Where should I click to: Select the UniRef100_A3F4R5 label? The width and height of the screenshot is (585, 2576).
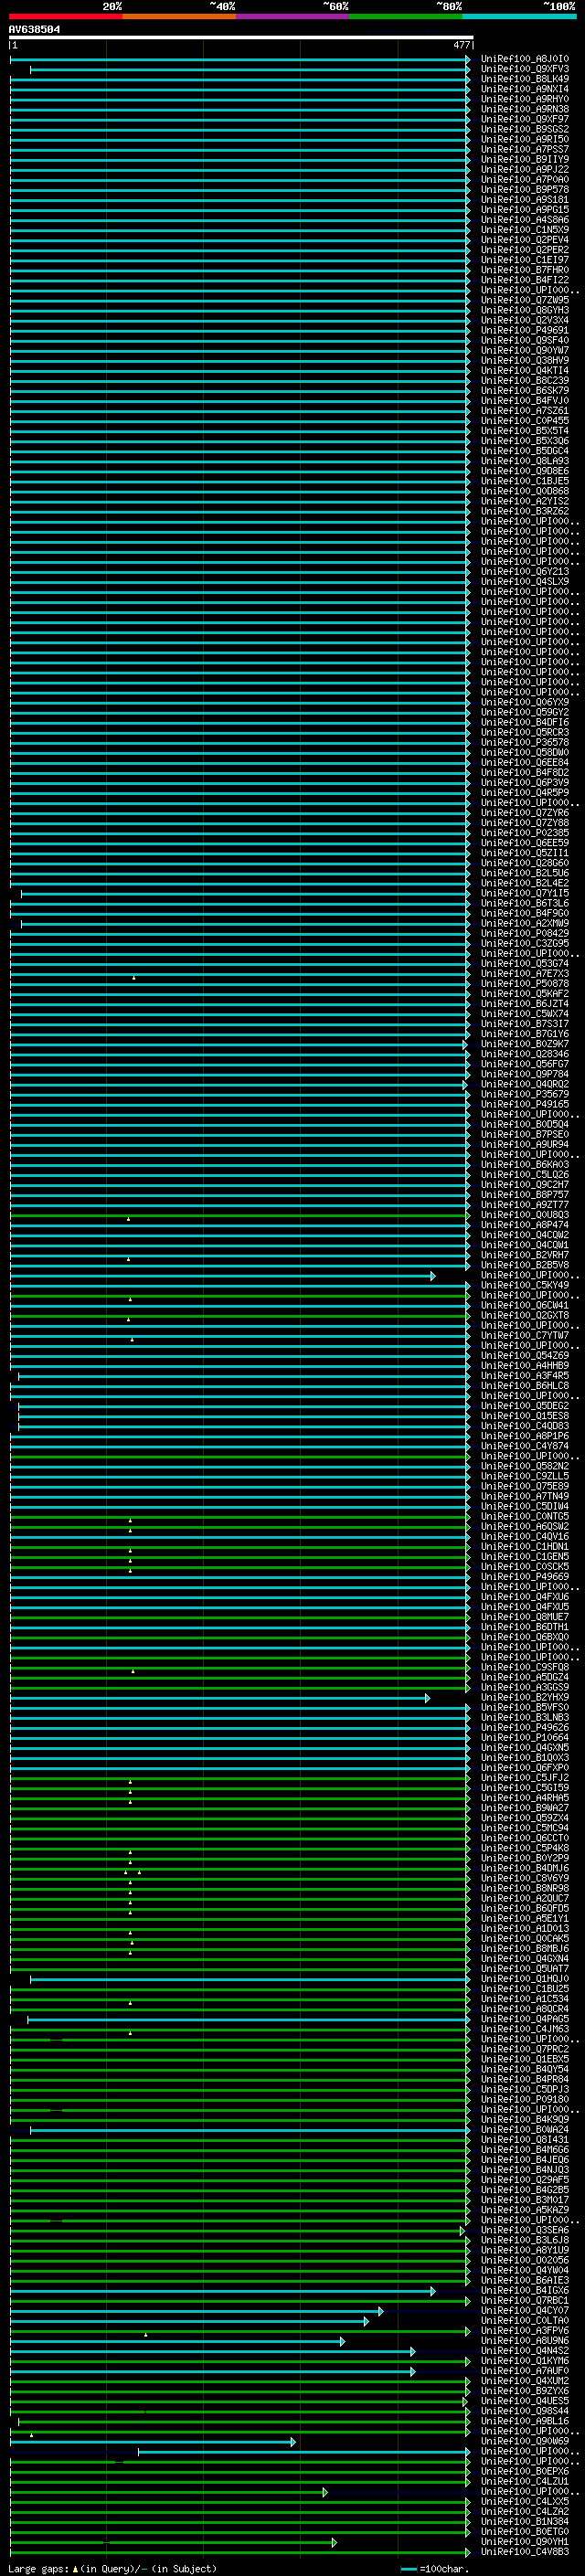coord(525,1376)
